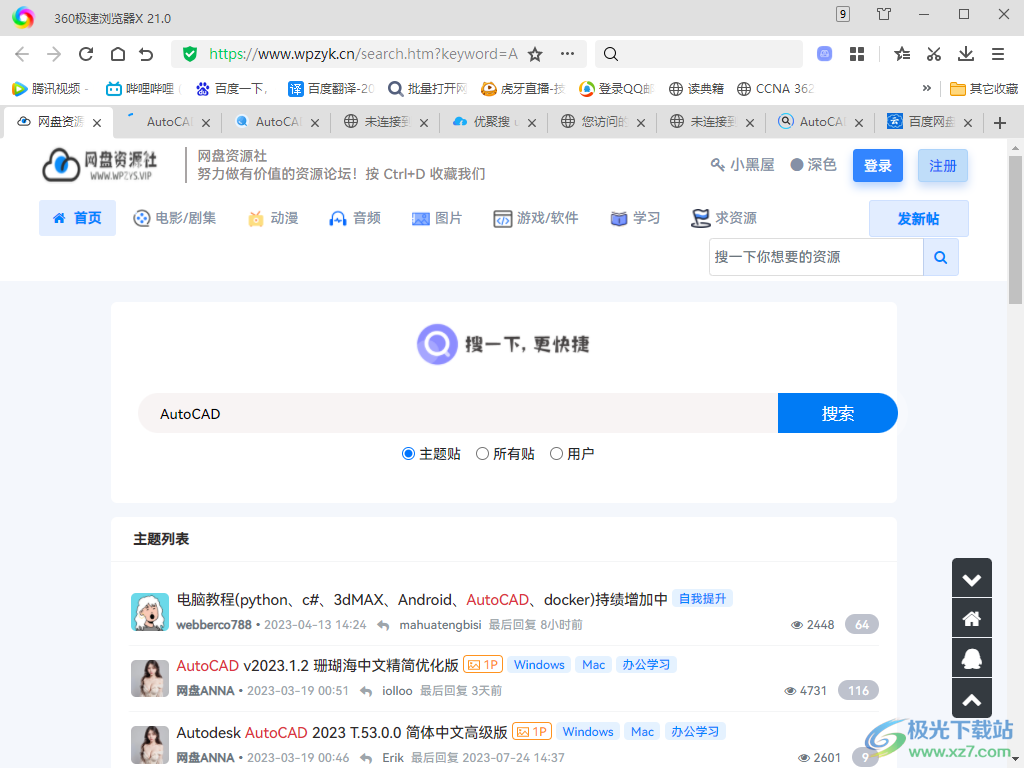The image size is (1024, 768).
Task: Click the browser address bar URL
Action: tap(363, 54)
